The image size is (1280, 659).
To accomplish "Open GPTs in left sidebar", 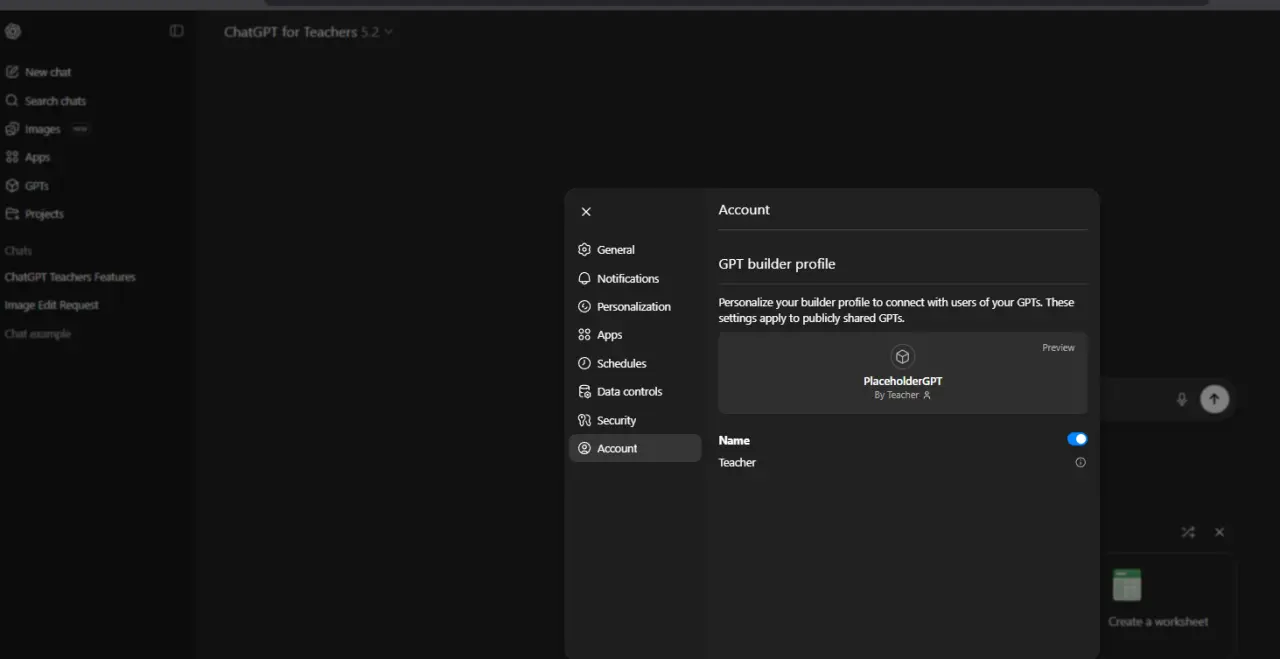I will [x=27, y=186].
